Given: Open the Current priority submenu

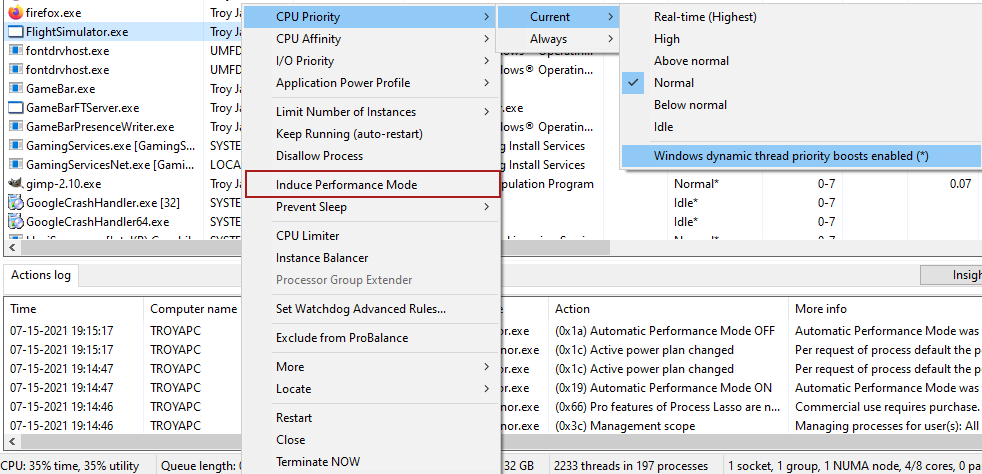Looking at the screenshot, I should [558, 17].
